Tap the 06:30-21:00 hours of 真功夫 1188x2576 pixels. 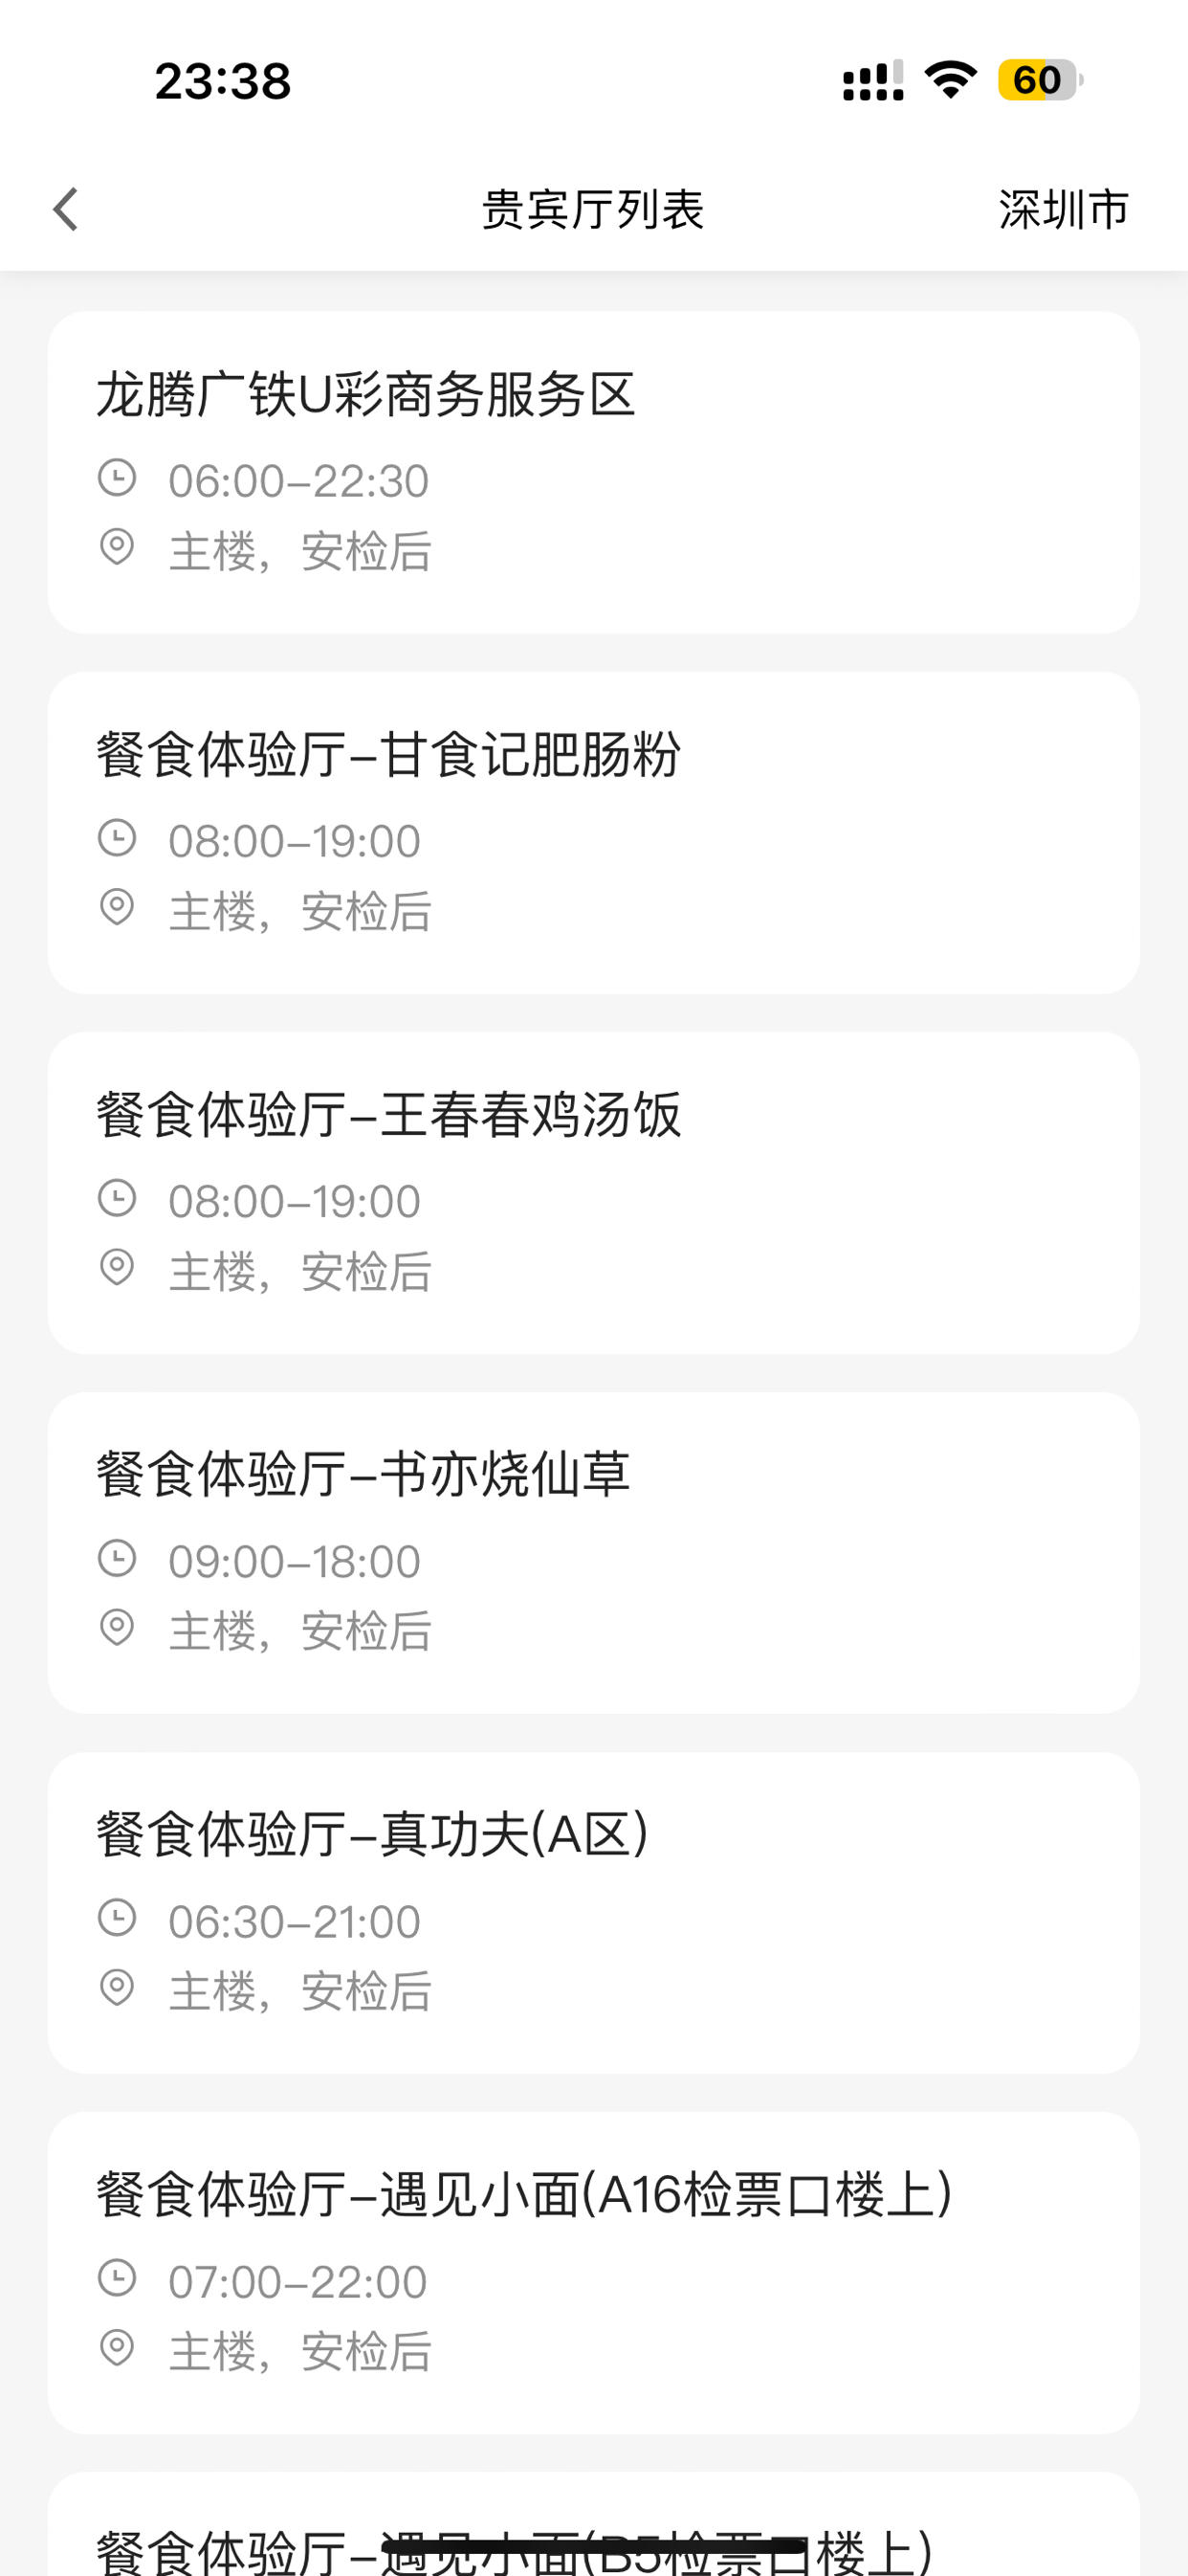(x=294, y=1921)
